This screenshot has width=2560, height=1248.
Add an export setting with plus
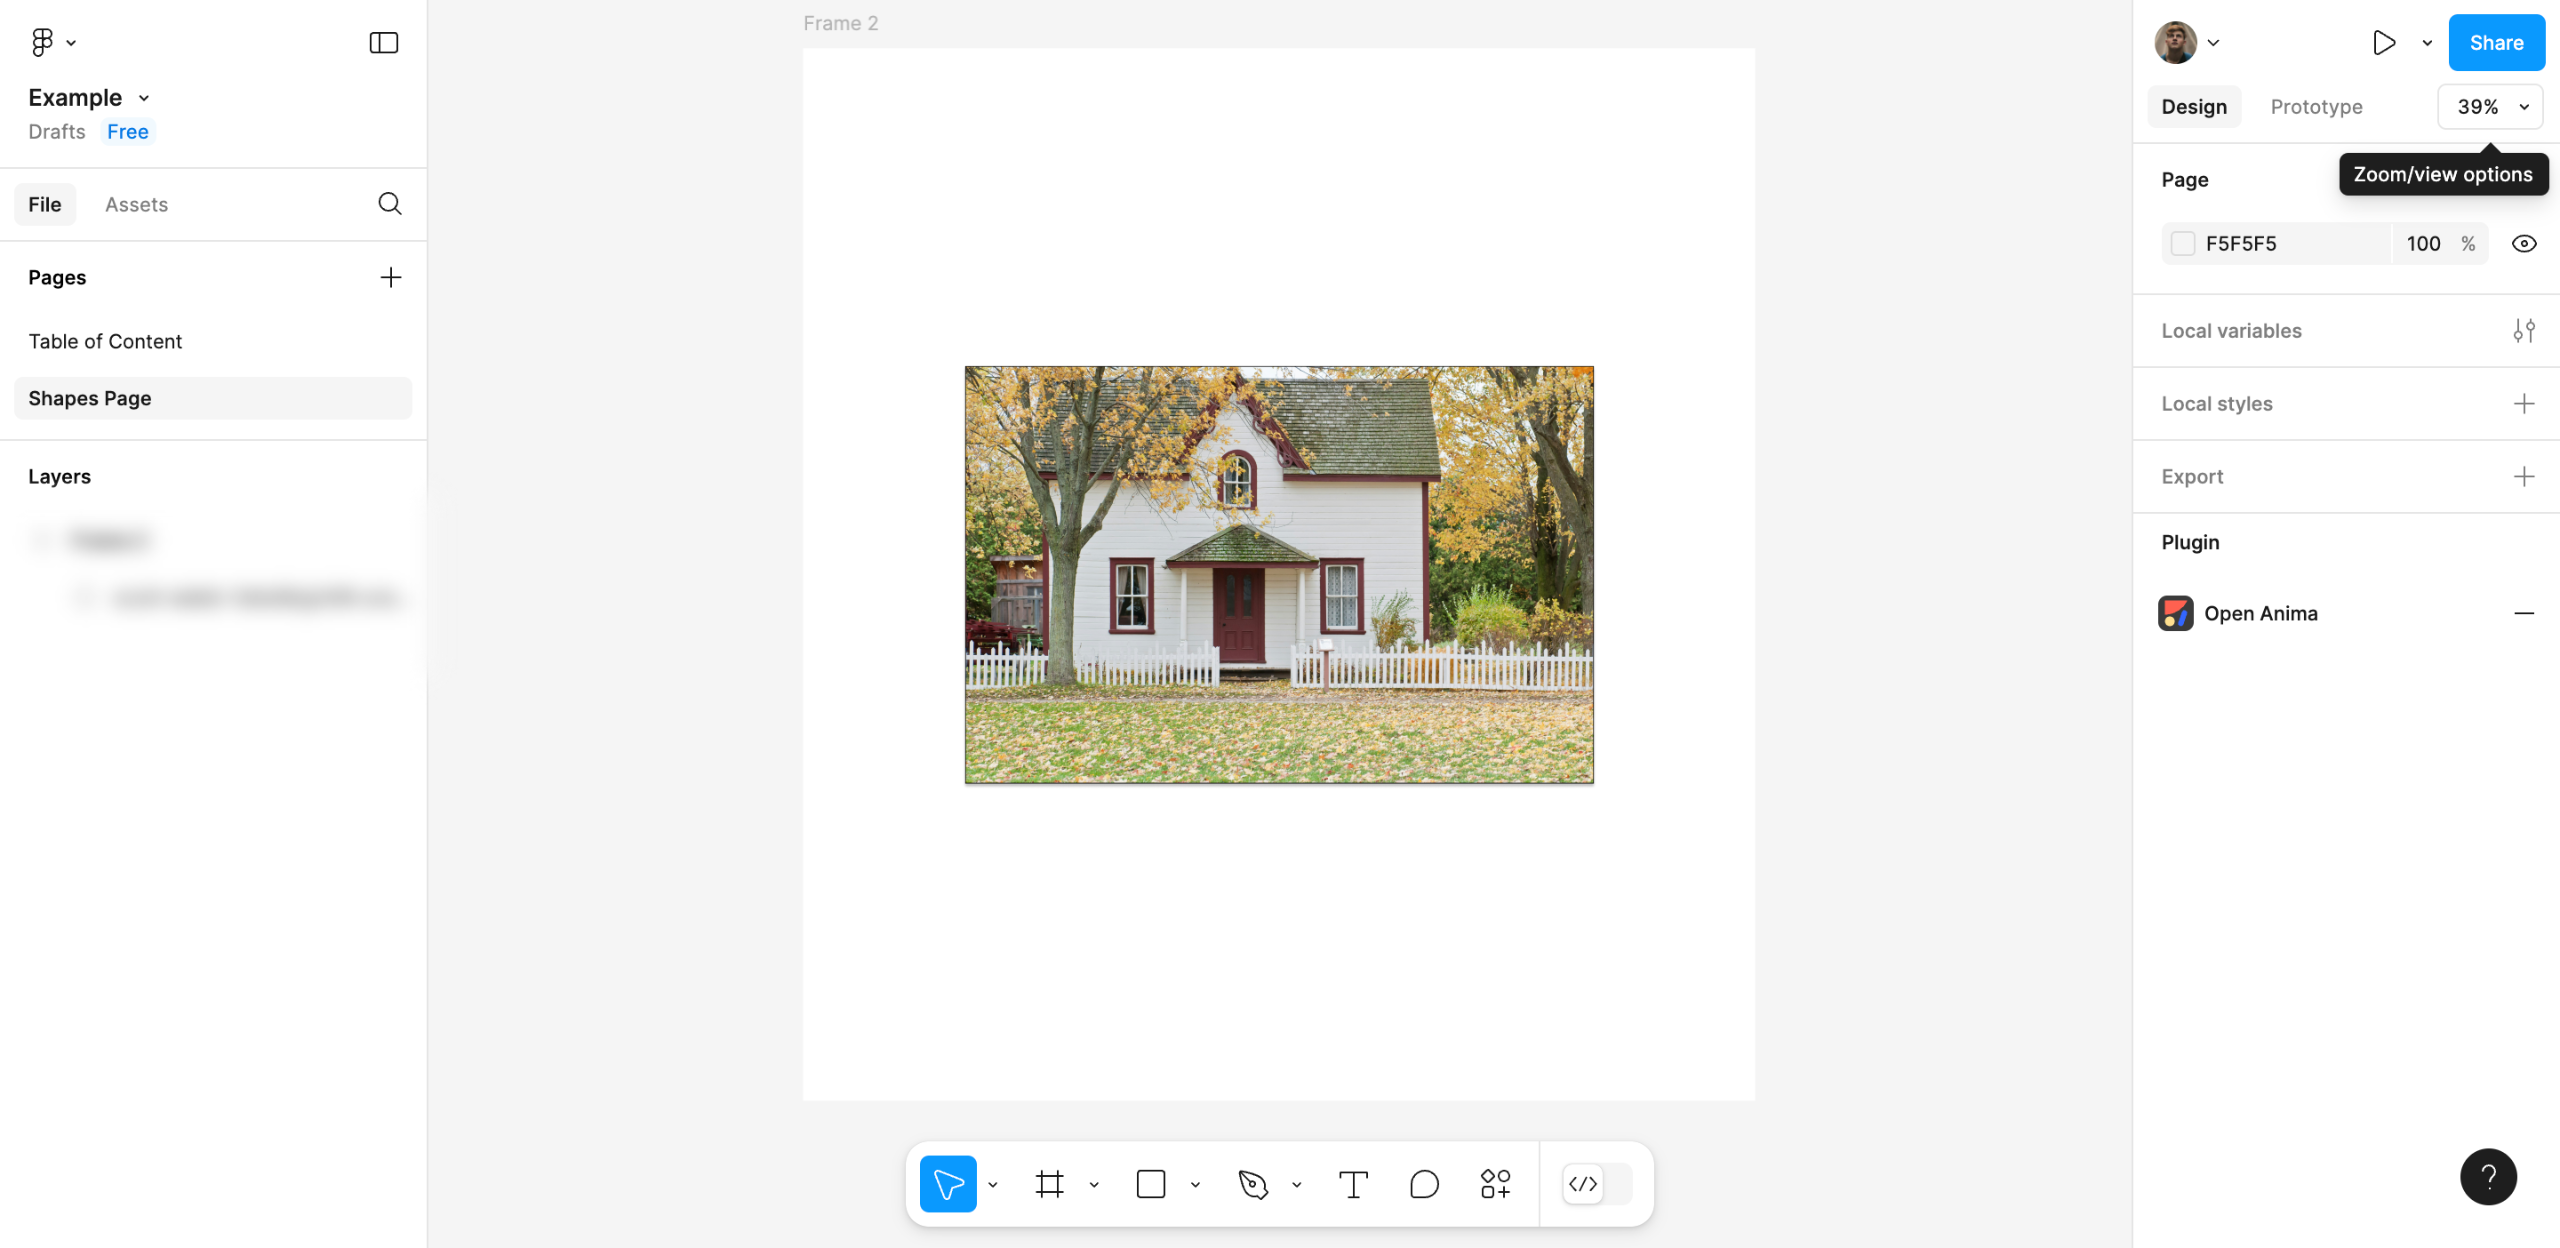(2524, 477)
